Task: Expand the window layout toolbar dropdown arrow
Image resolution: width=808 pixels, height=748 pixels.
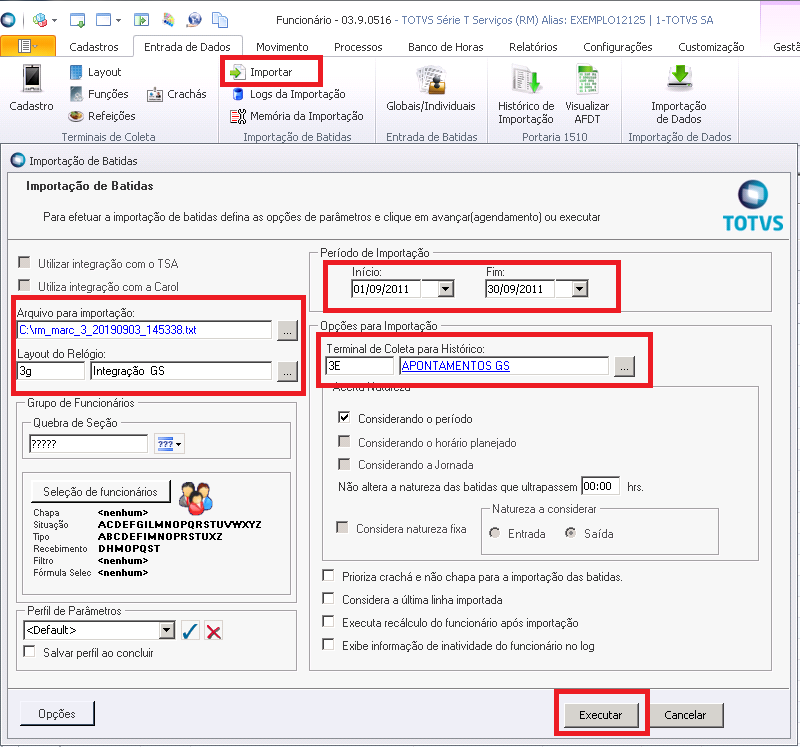Action: tap(118, 21)
